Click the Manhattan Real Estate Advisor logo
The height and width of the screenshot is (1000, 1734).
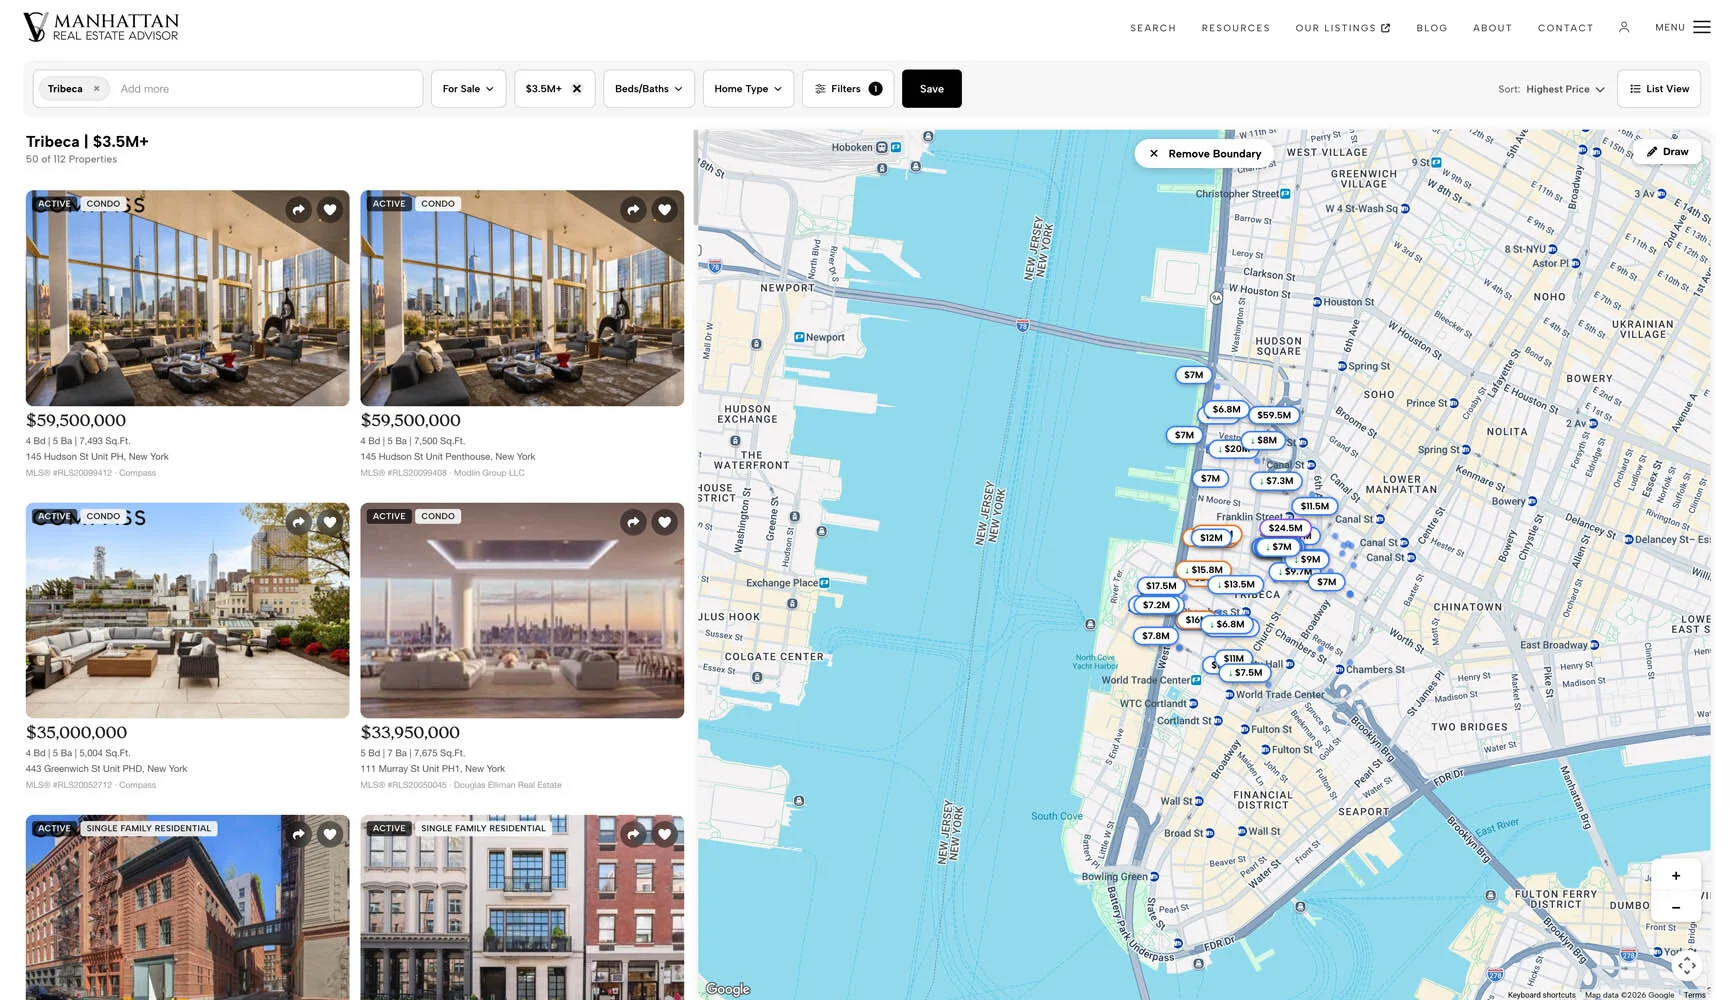101,27
